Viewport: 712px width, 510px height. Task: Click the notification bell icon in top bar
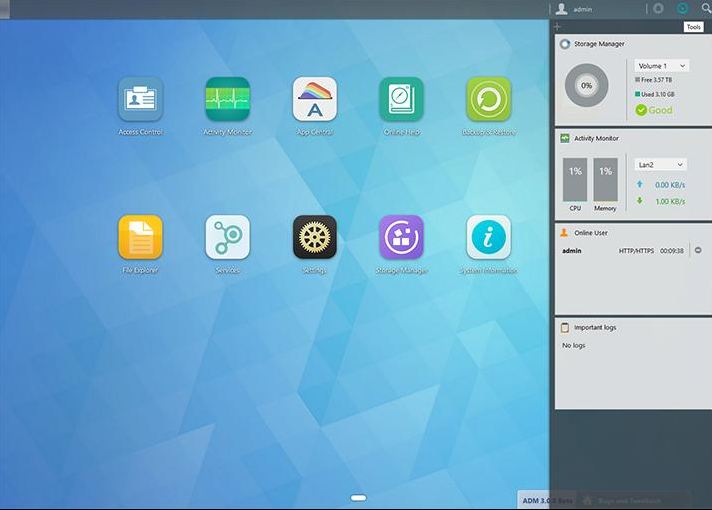point(658,8)
